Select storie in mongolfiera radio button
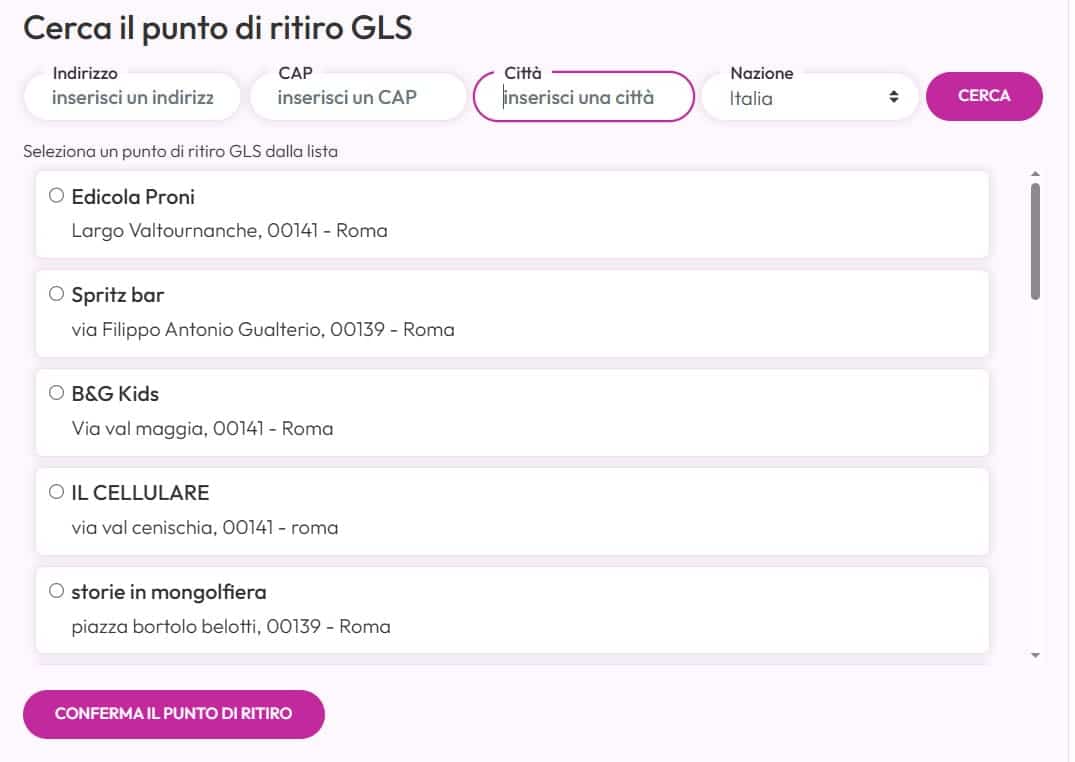 tap(56, 591)
